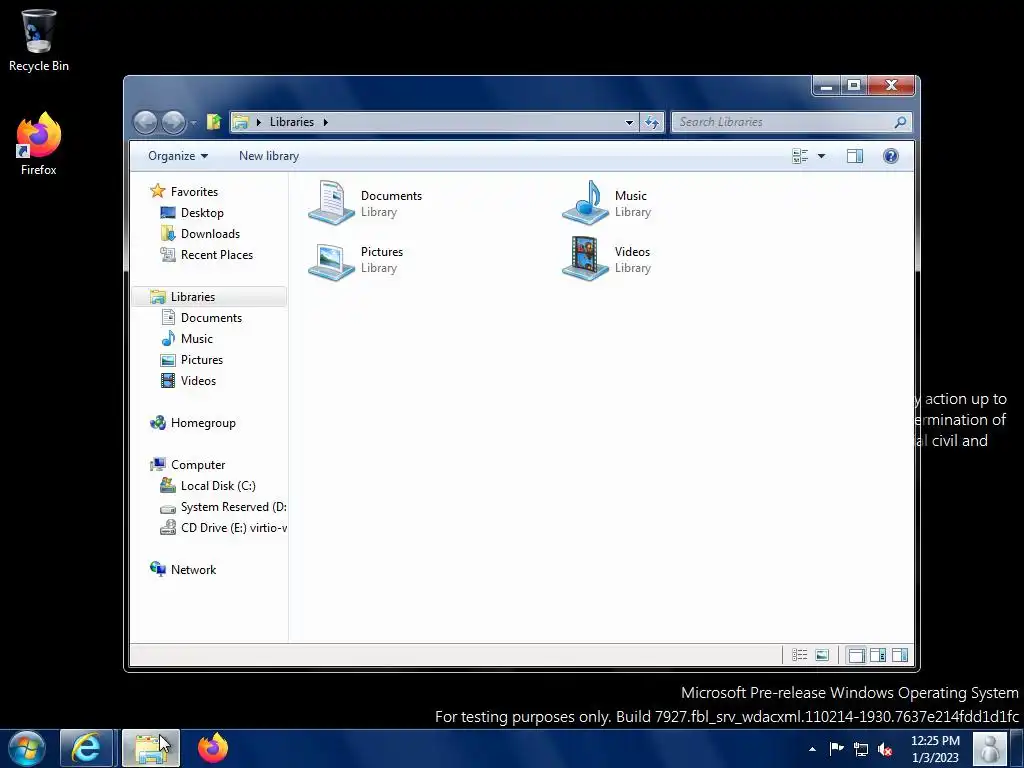Screen dimensions: 1024x768
Task: Click the taskbar clock showing 12:25 PM
Action: (935, 749)
